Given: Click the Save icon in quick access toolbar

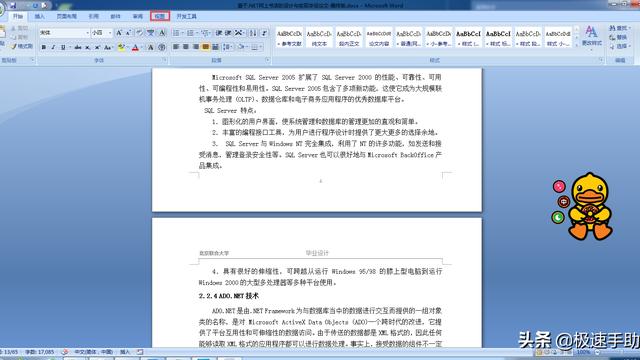Looking at the screenshot, I should [13, 5].
